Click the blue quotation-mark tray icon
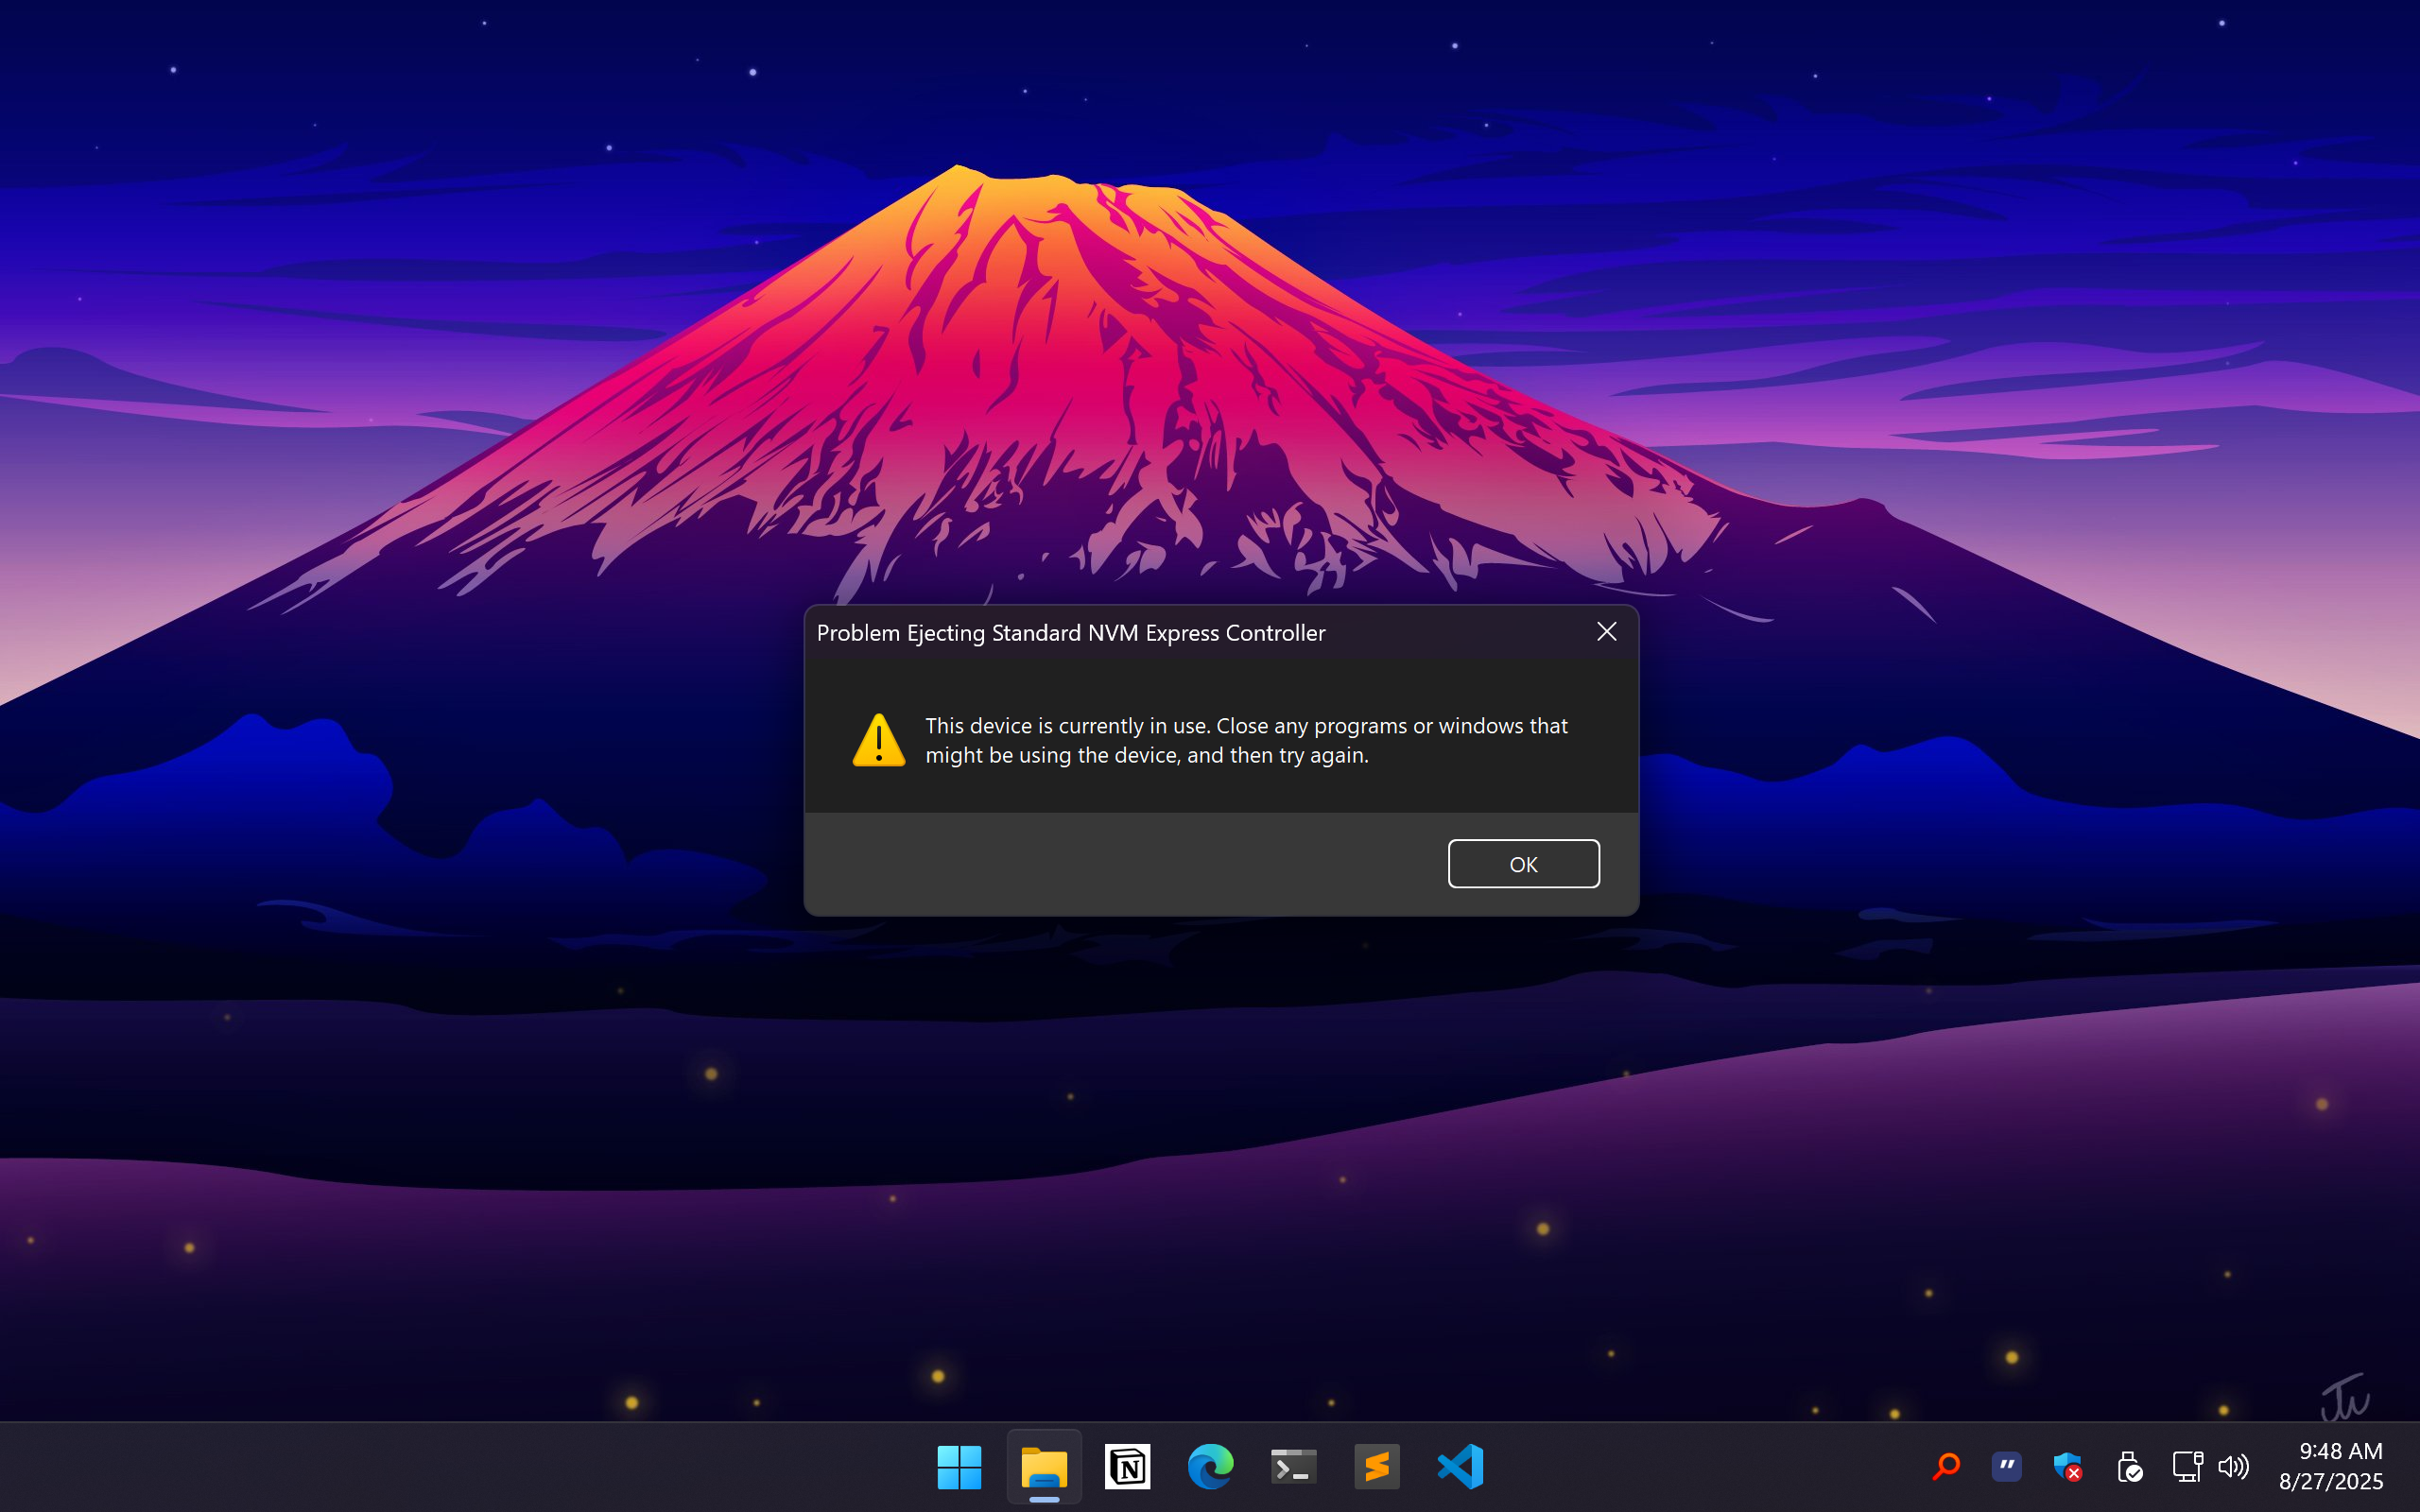 pos(2006,1467)
